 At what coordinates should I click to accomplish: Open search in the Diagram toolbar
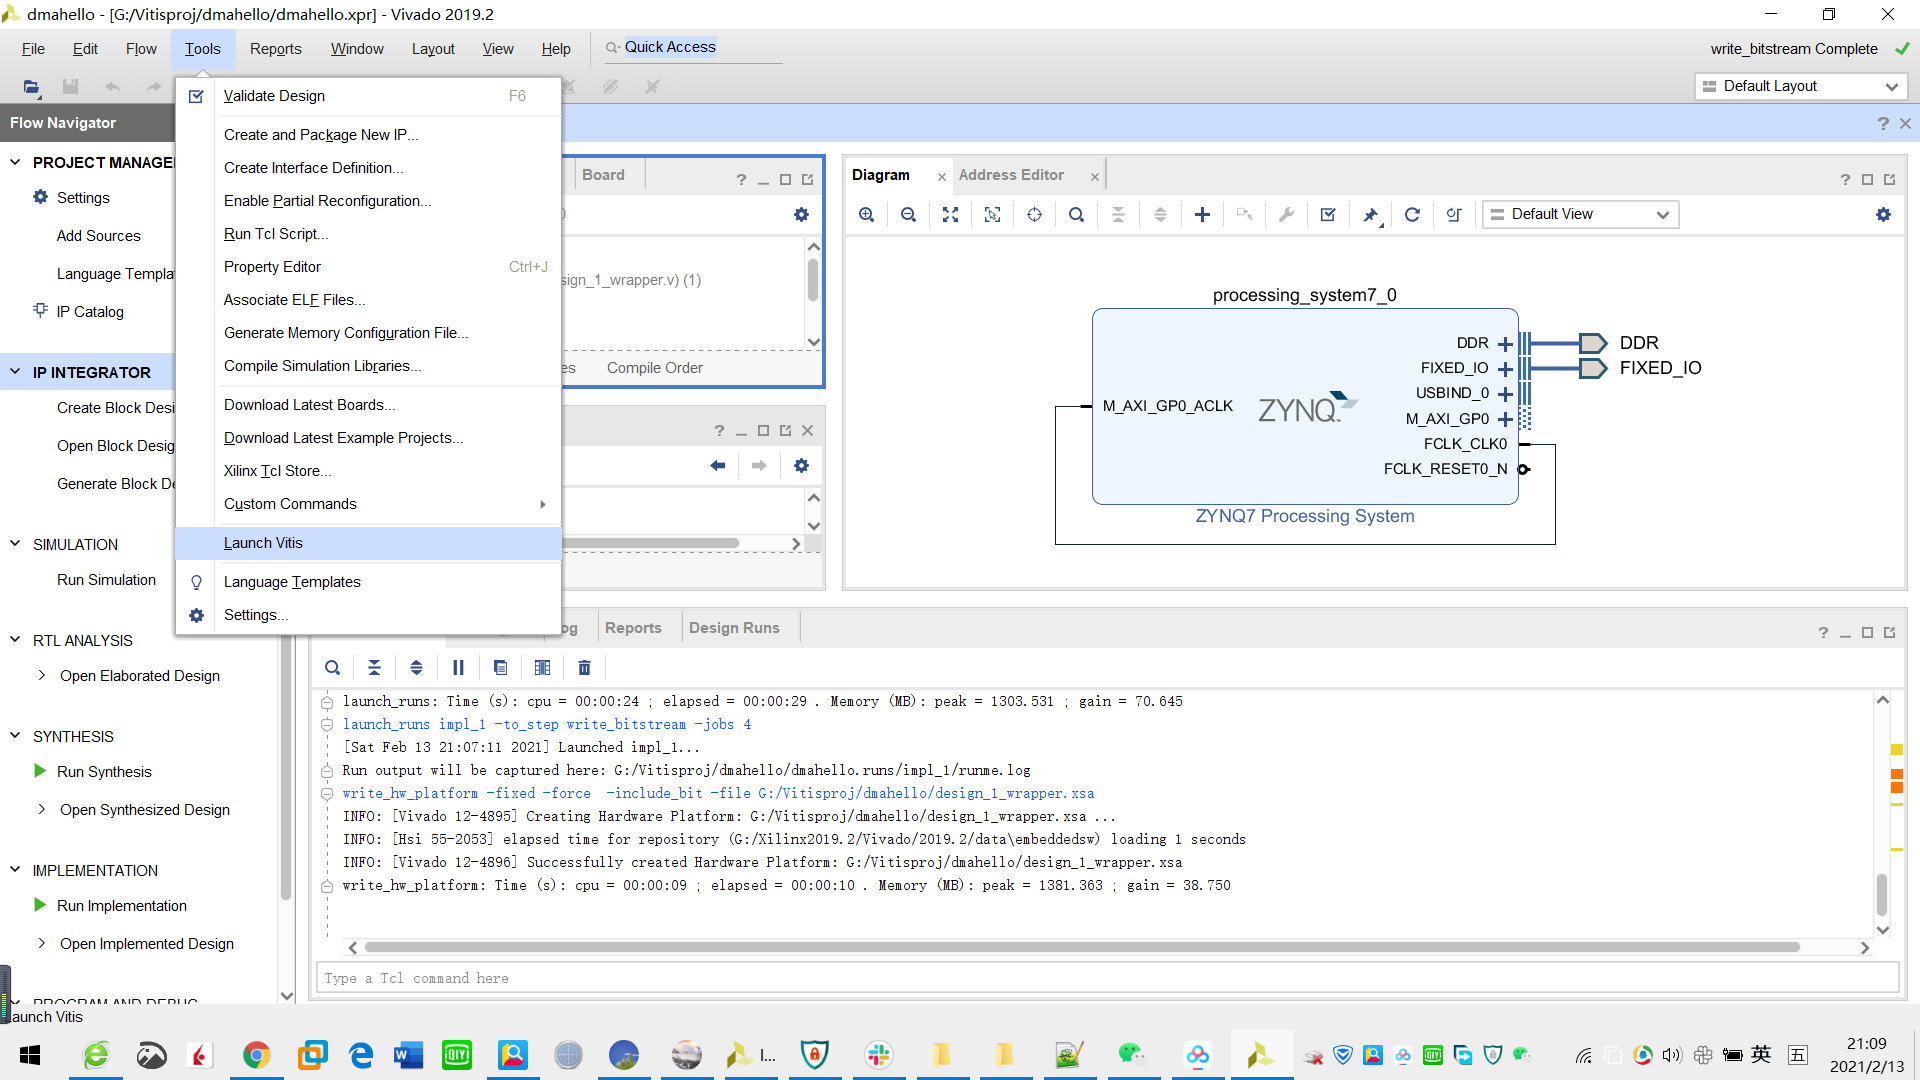tap(1076, 214)
